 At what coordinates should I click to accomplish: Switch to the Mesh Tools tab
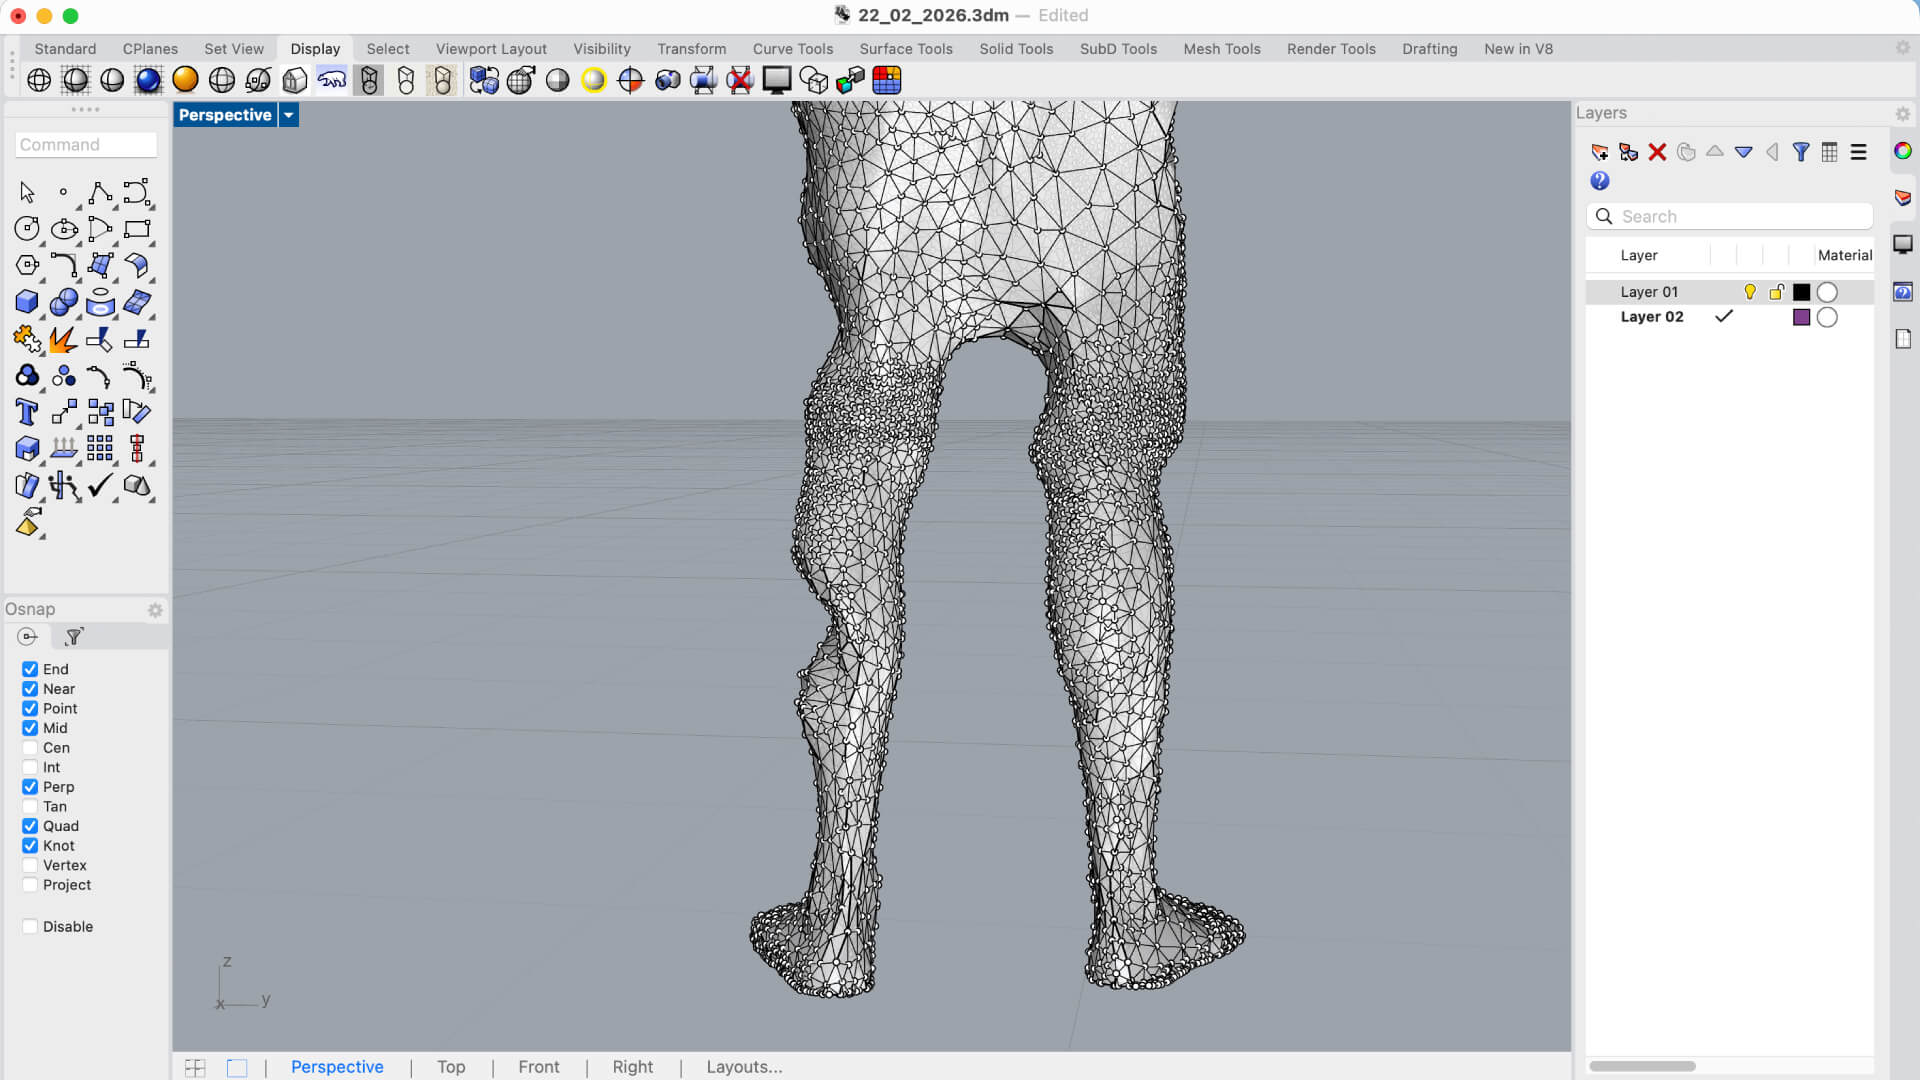point(1221,49)
